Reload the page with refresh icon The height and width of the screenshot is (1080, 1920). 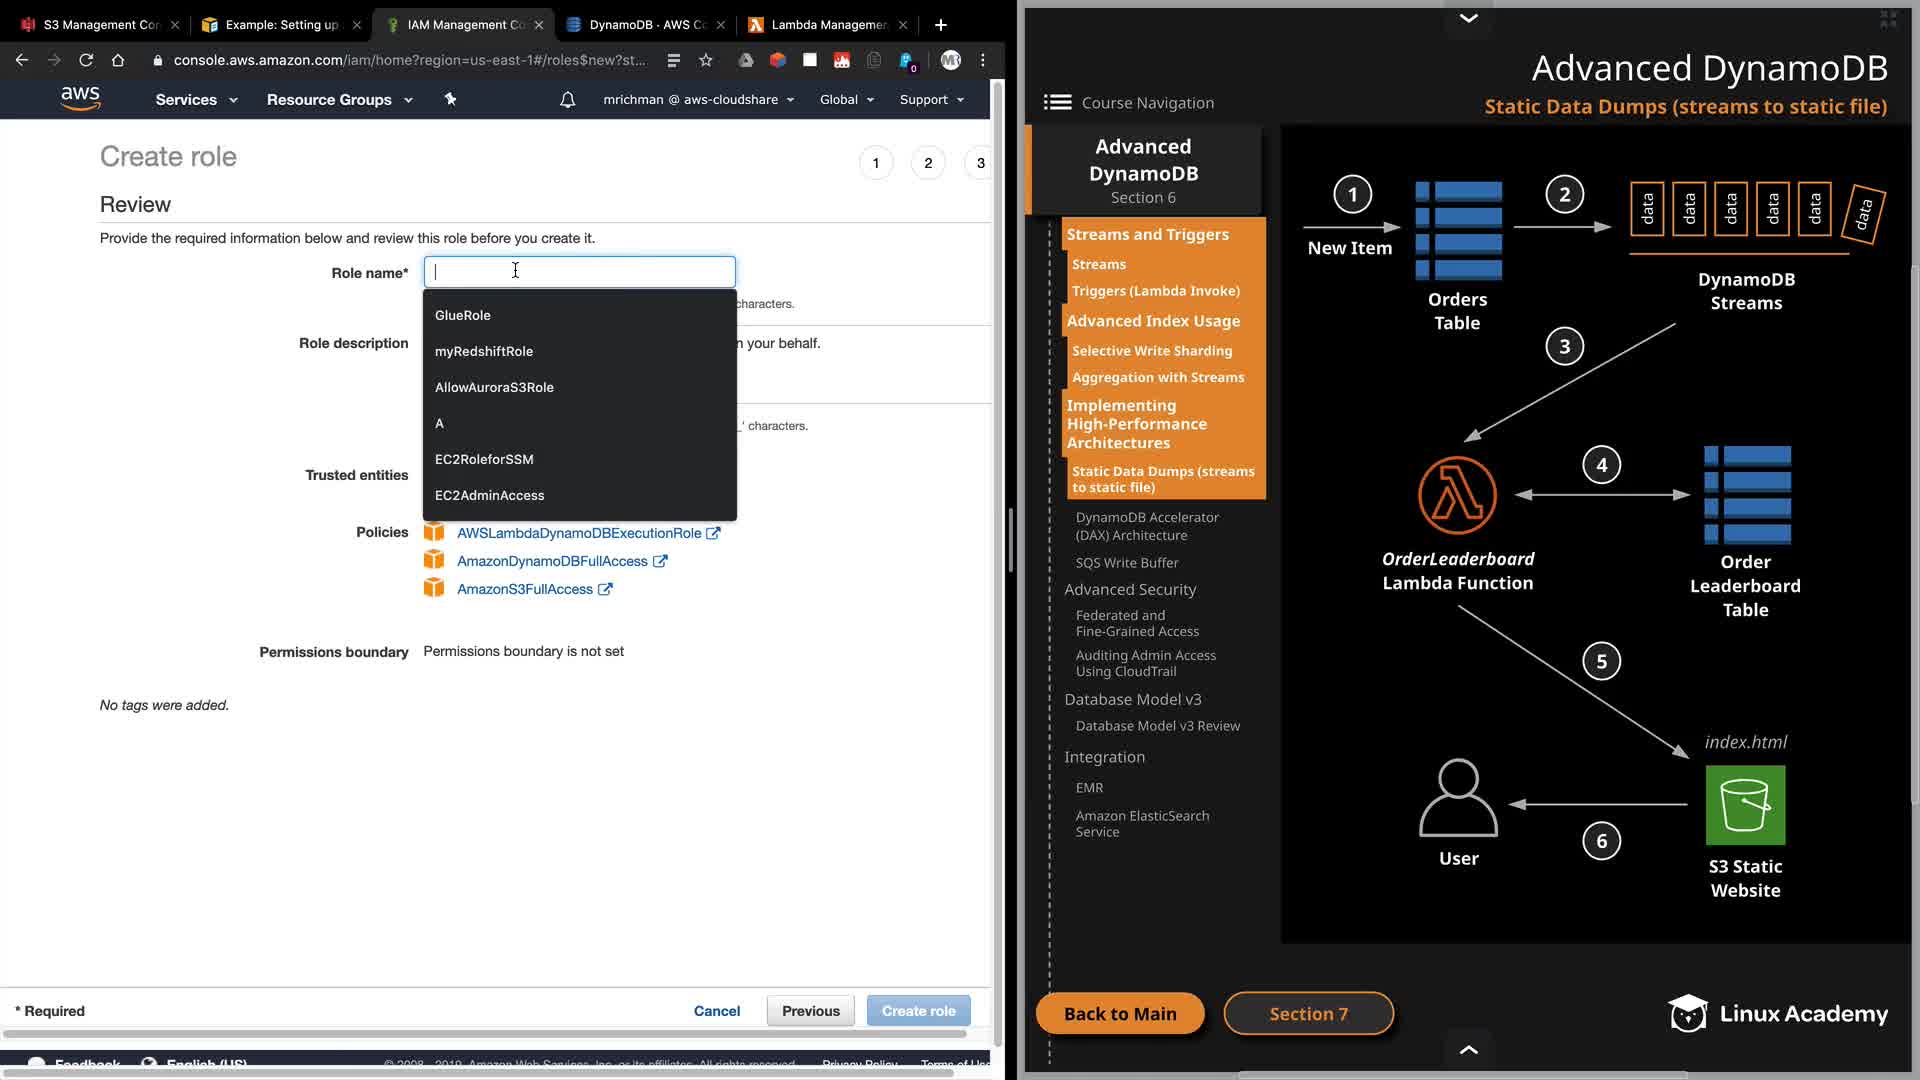coord(86,60)
